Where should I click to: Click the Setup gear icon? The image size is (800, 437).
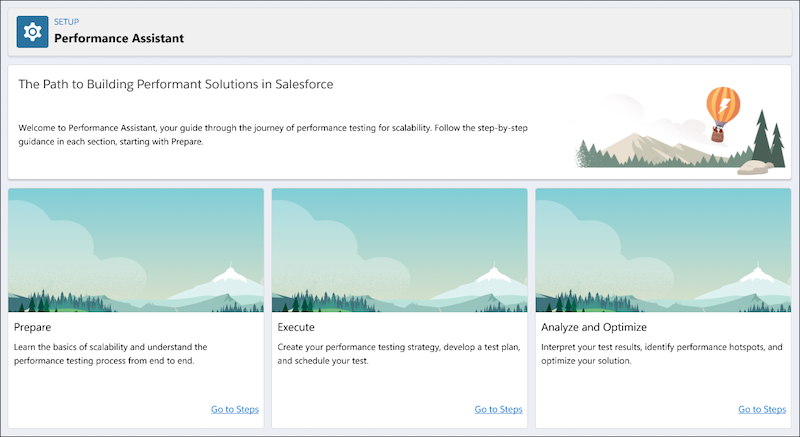[33, 32]
